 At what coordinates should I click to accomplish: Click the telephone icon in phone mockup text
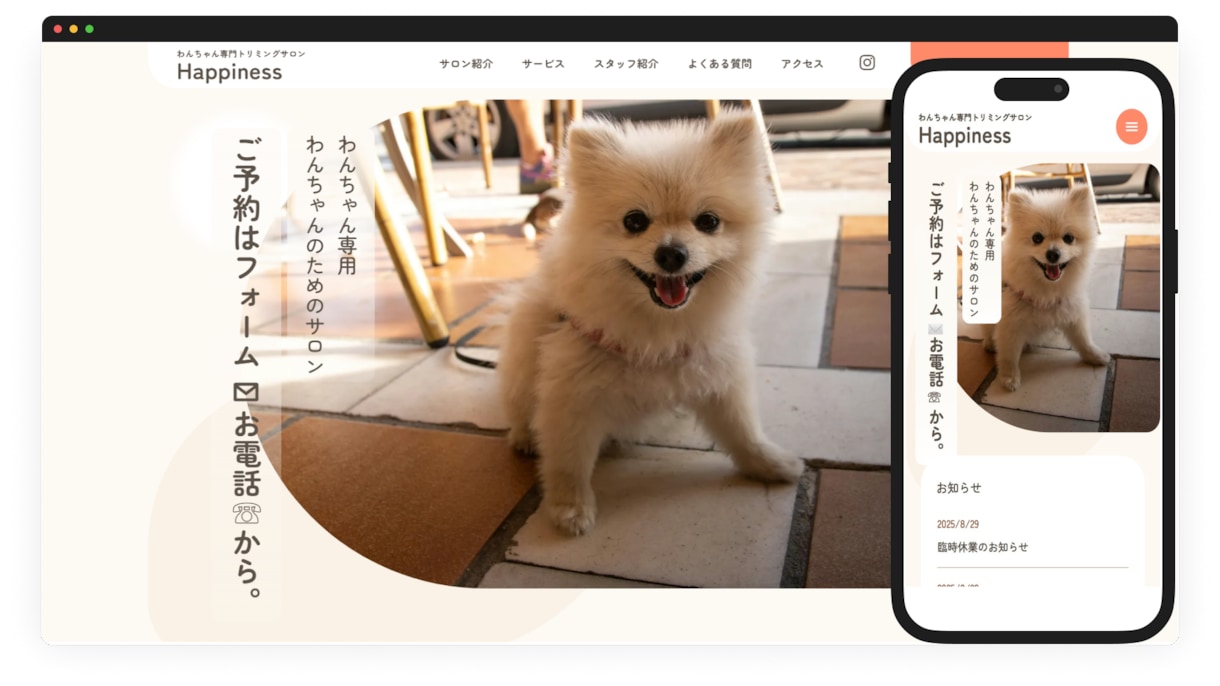935,397
